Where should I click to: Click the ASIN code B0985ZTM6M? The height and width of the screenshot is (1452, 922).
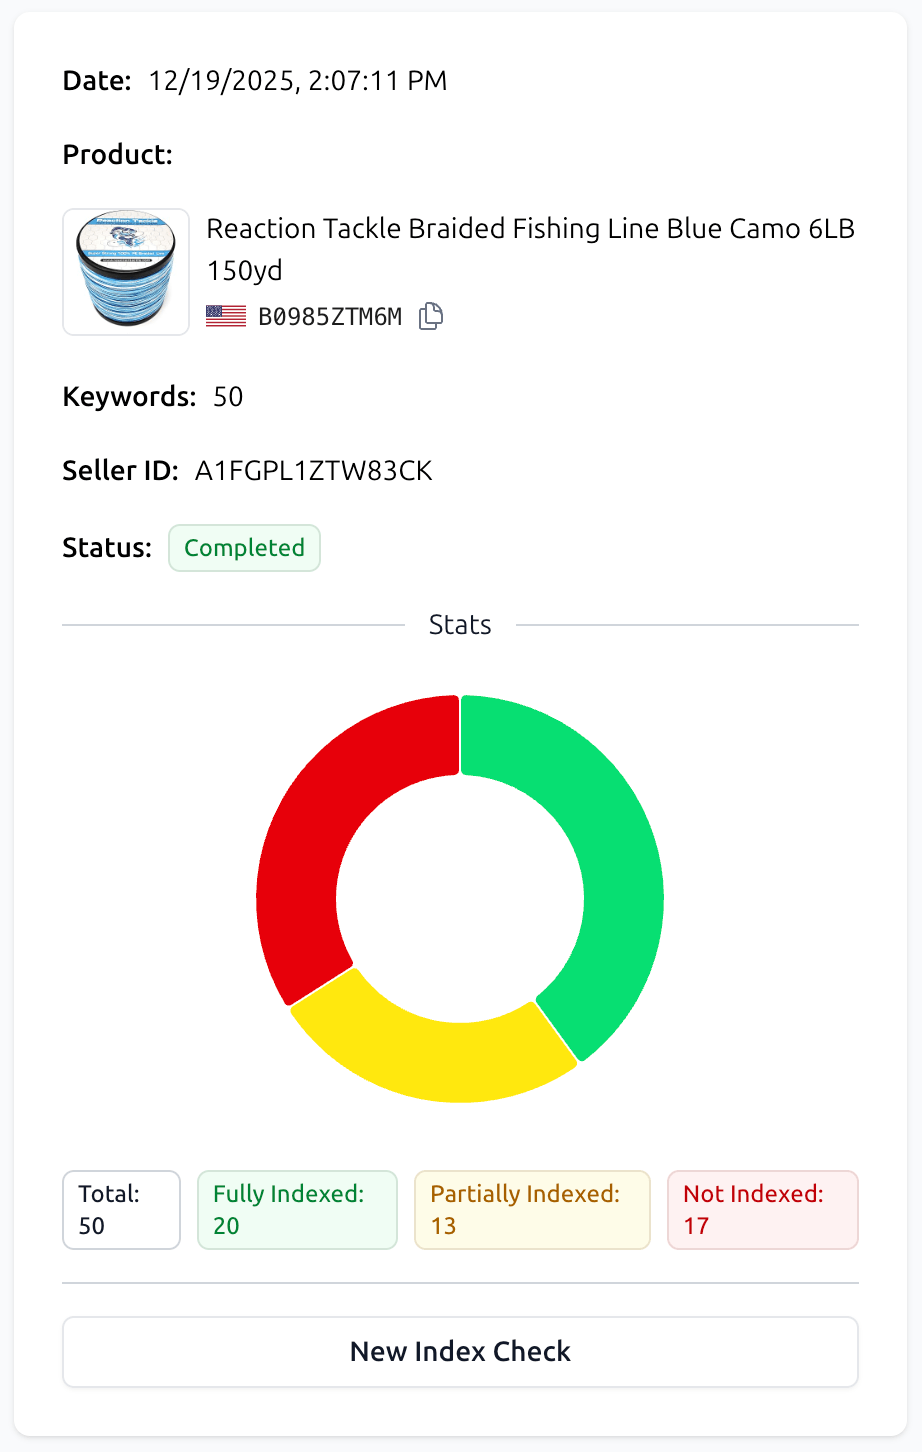(x=330, y=315)
